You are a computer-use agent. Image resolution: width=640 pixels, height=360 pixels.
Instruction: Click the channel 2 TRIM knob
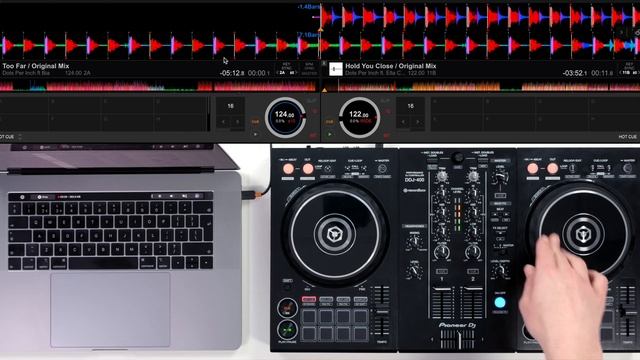[x=473, y=176]
